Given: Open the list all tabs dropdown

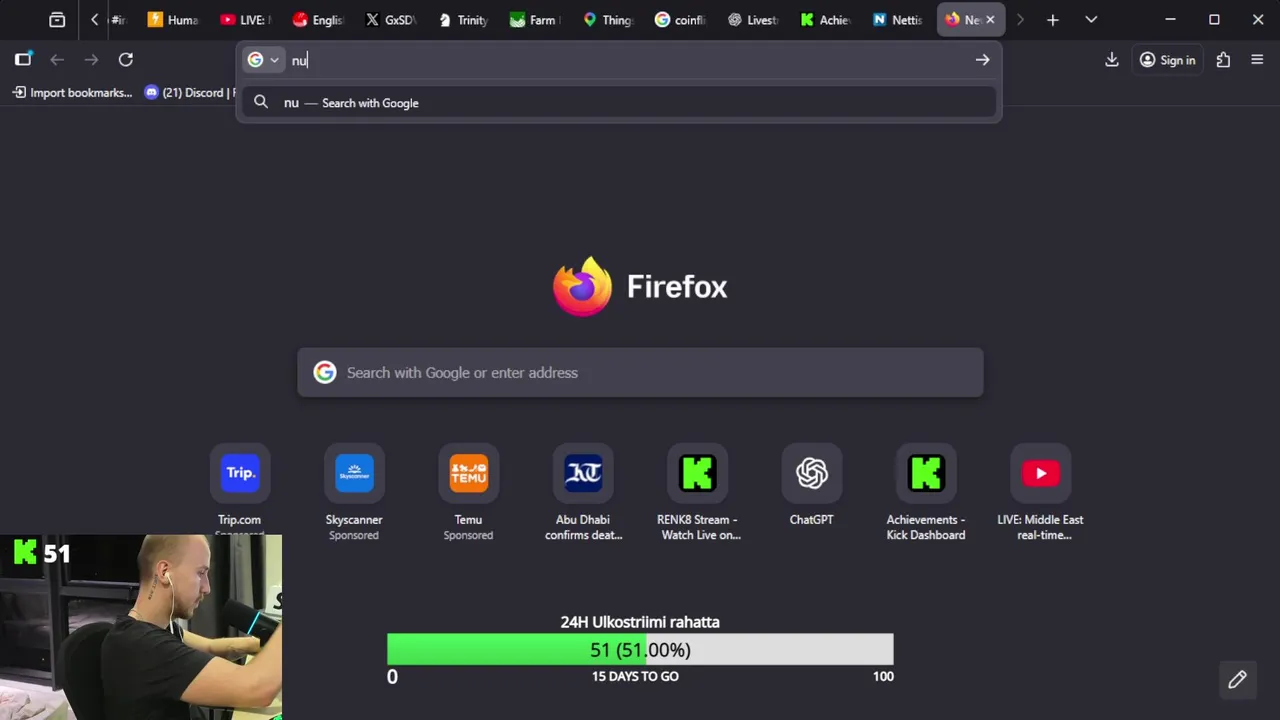Looking at the screenshot, I should 1091,19.
